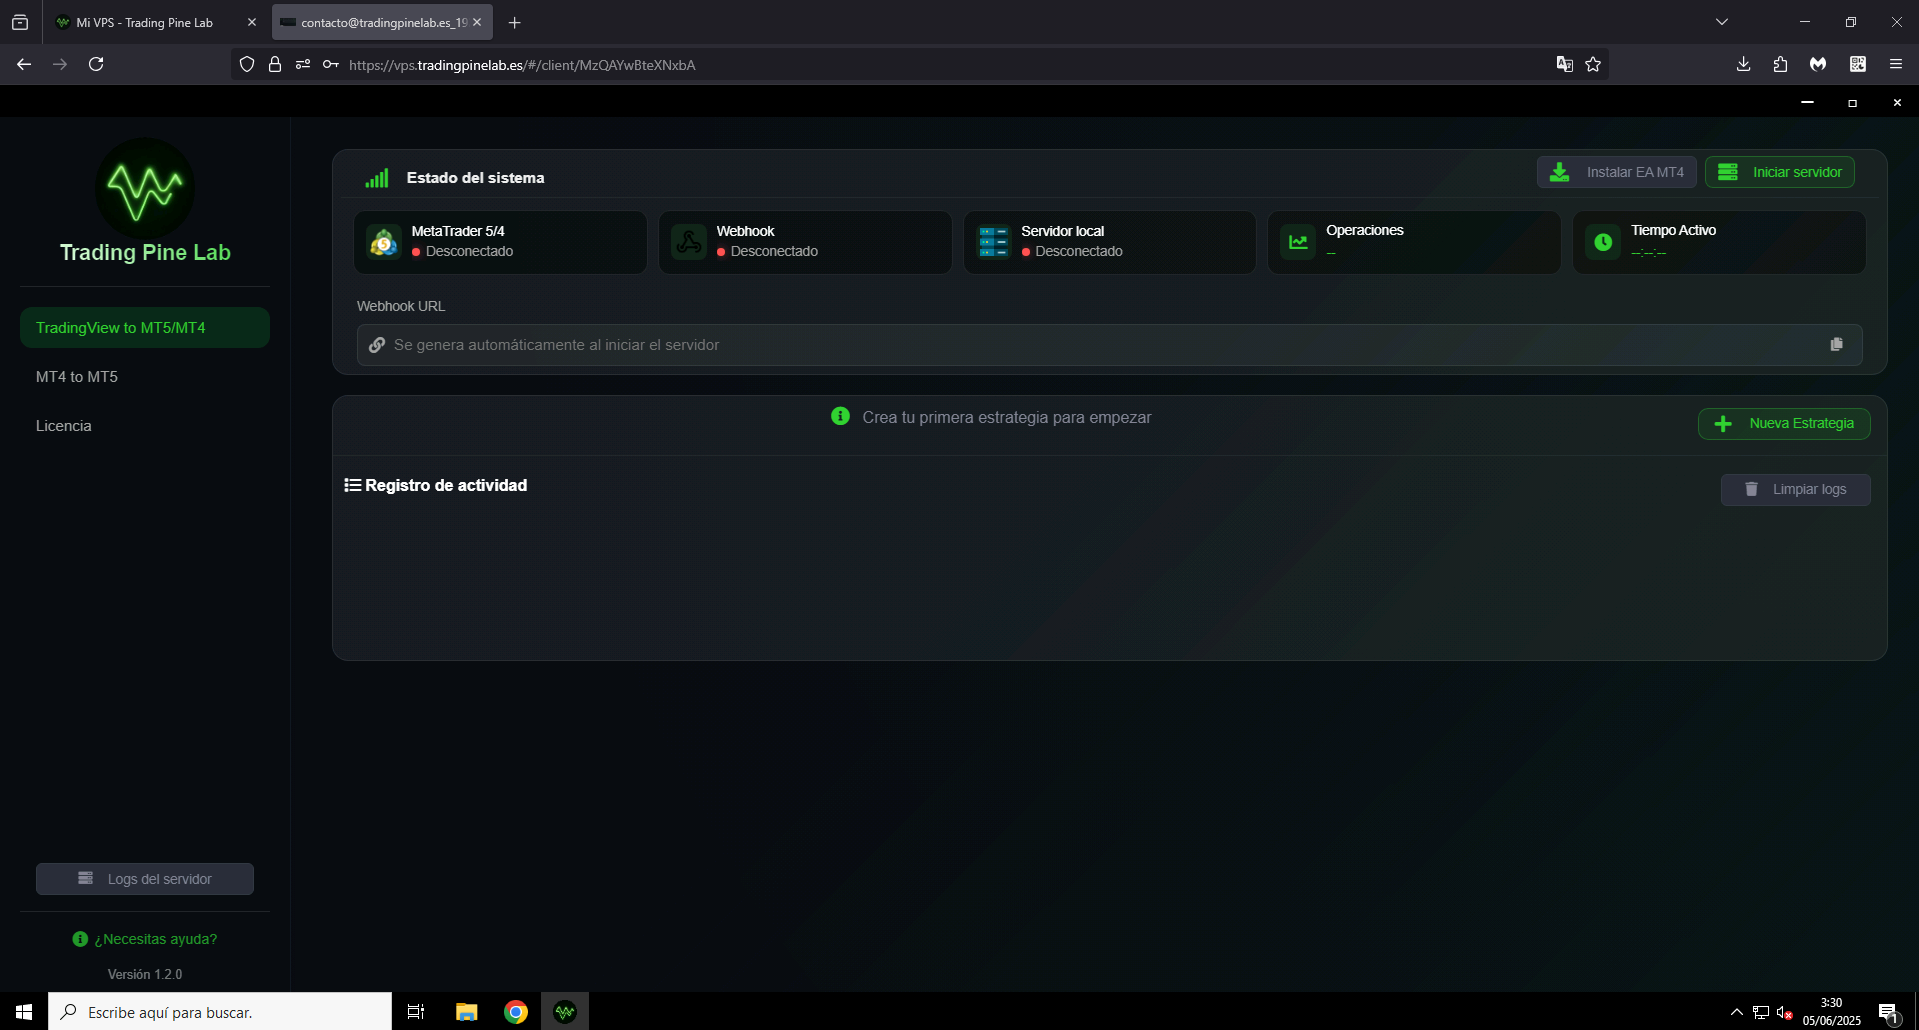Open the Registro de actividad list icon
The width and height of the screenshot is (1919, 1030).
352,484
